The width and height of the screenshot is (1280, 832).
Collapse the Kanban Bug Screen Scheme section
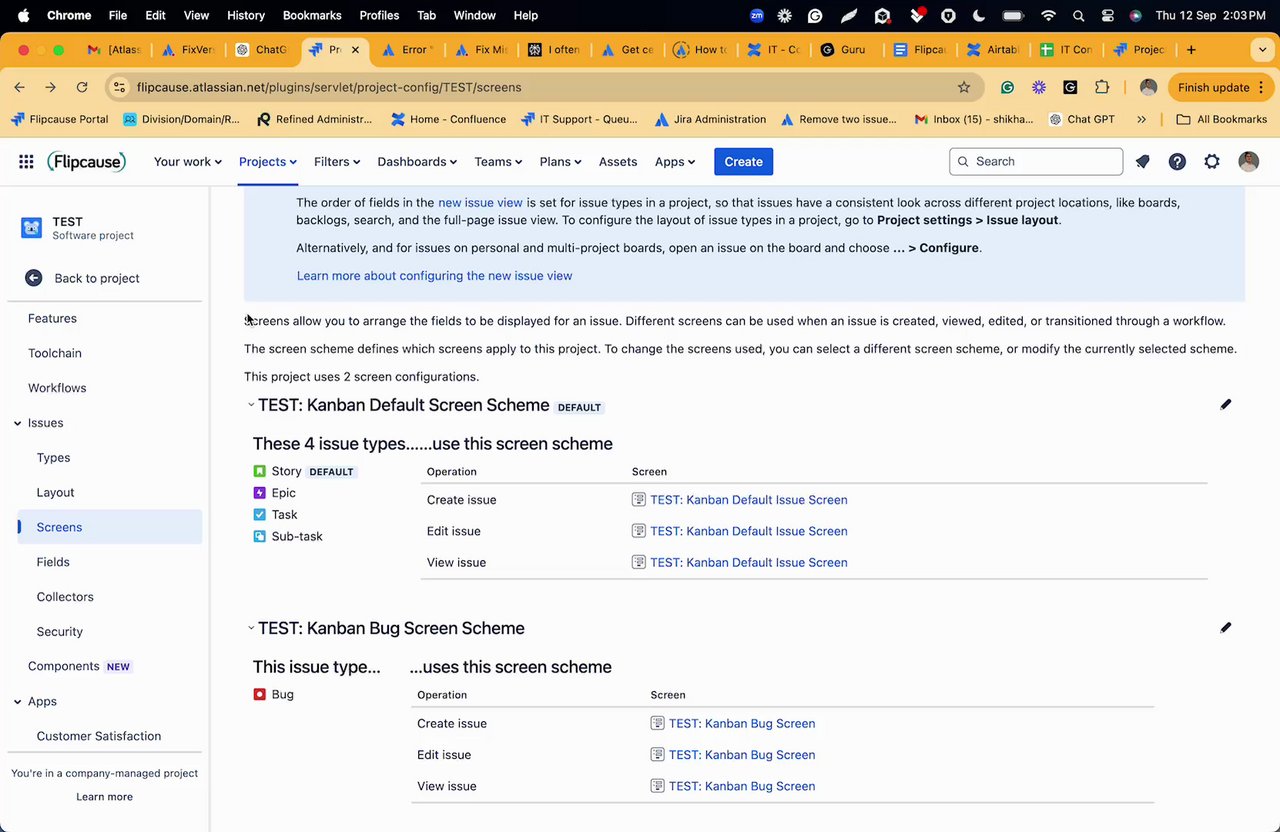[x=251, y=628]
